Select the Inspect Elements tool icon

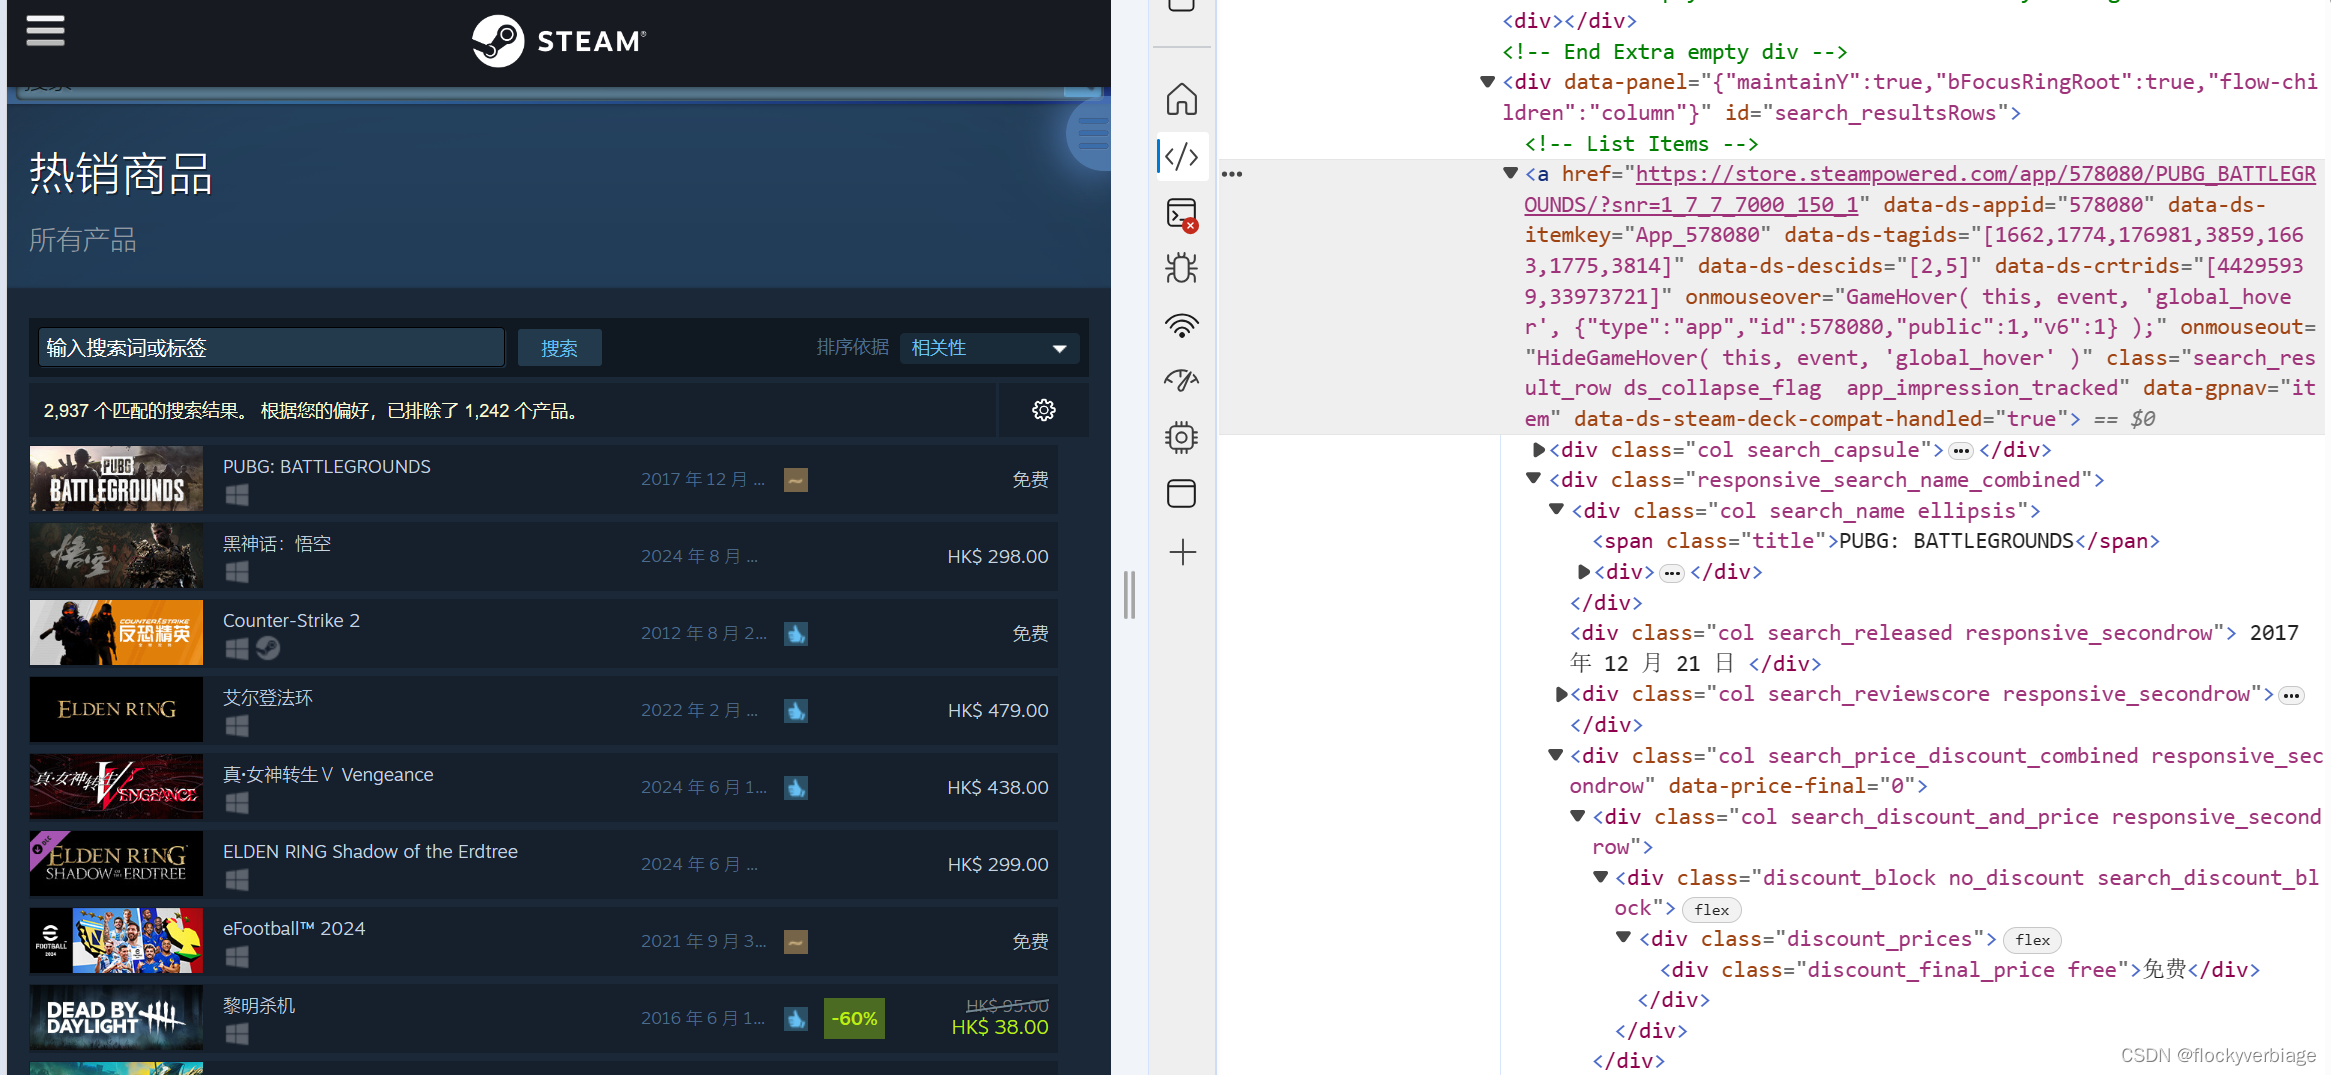coord(1182,156)
